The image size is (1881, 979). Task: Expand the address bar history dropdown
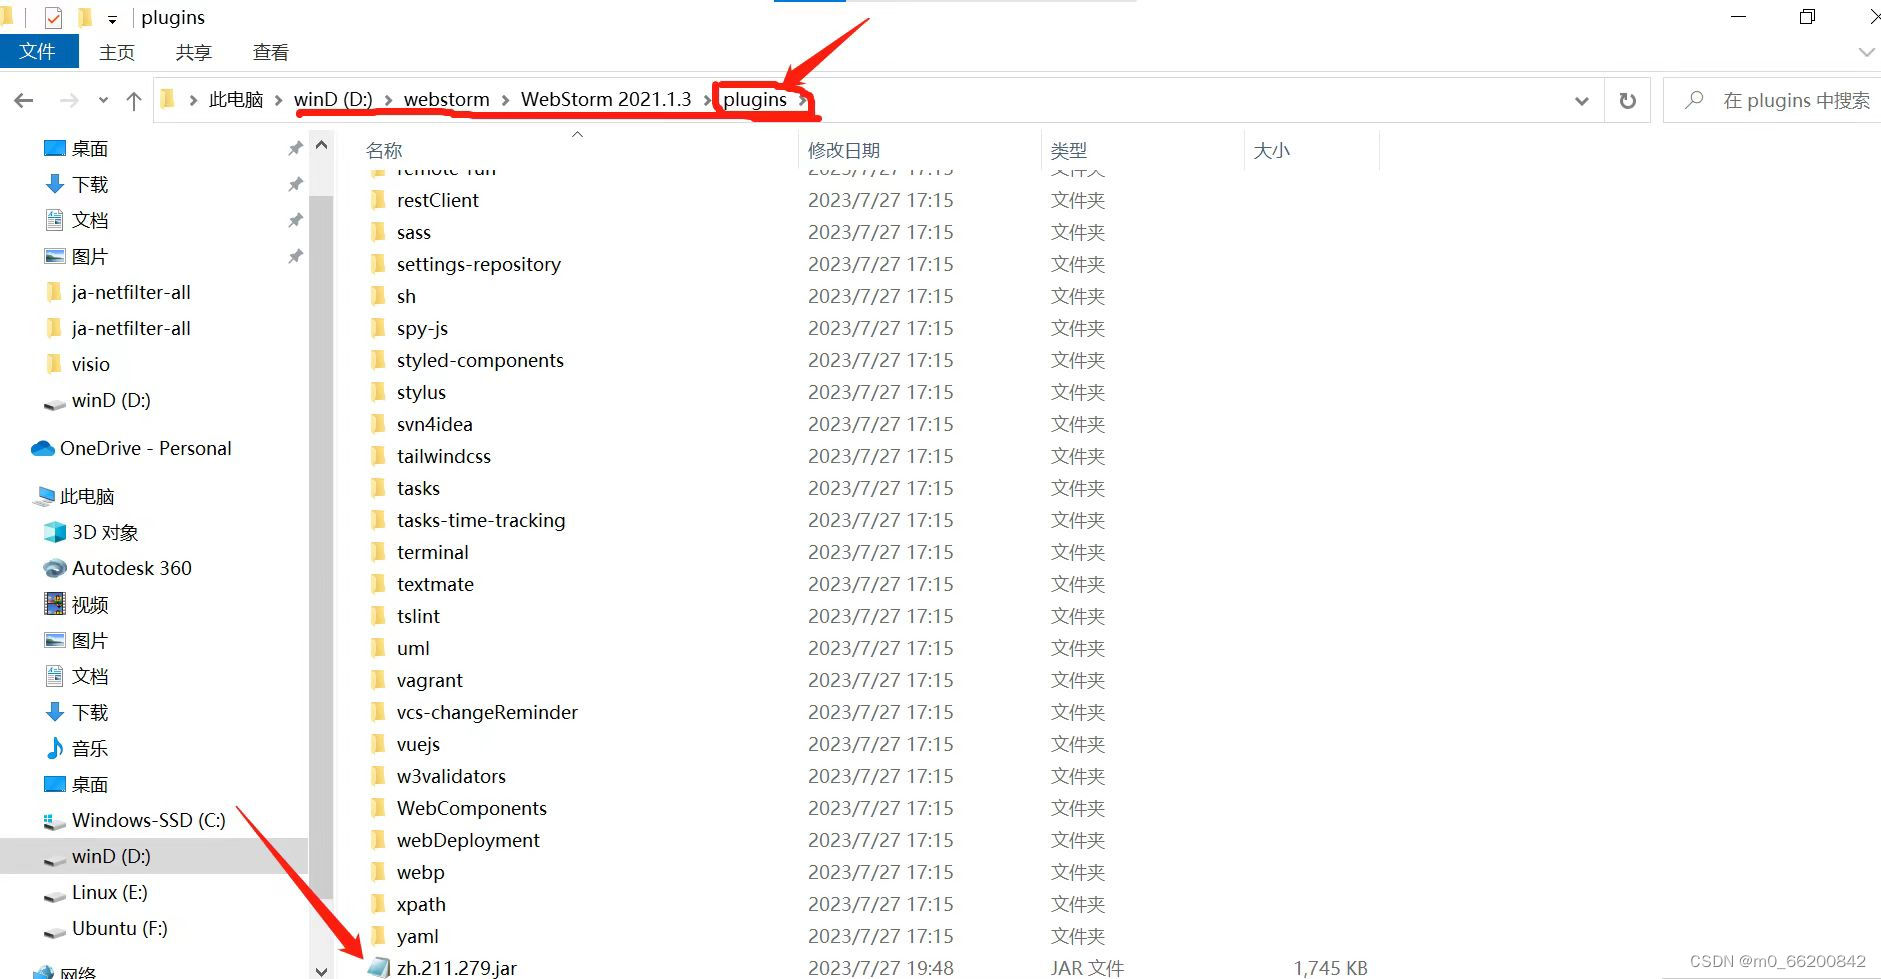tap(1582, 100)
